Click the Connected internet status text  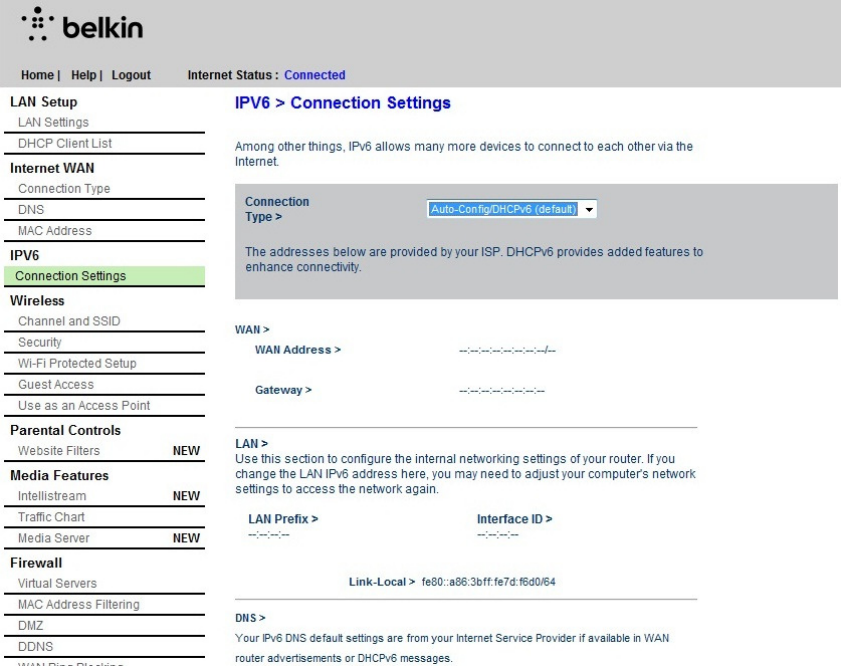314,75
